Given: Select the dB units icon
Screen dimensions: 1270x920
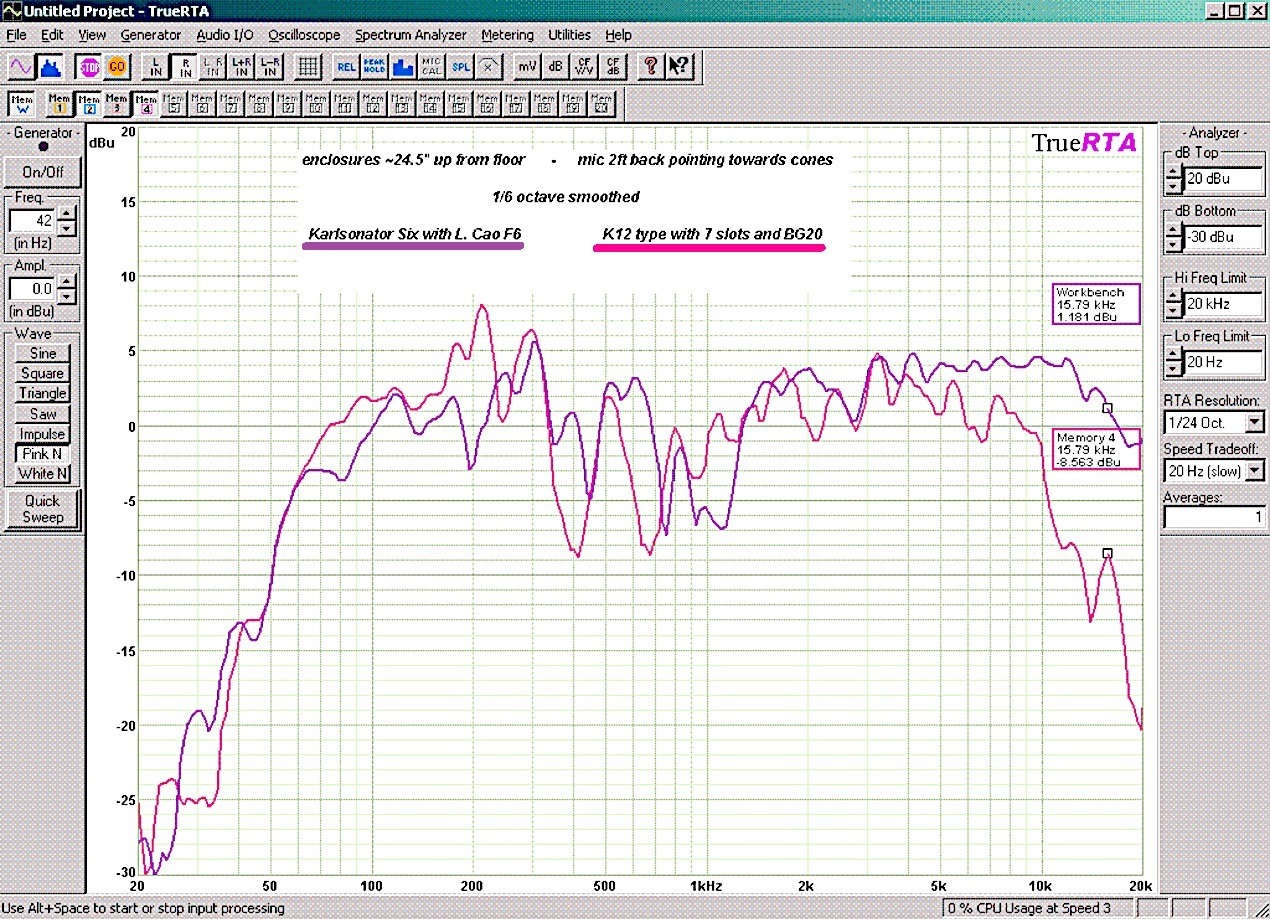Looking at the screenshot, I should pos(555,67).
